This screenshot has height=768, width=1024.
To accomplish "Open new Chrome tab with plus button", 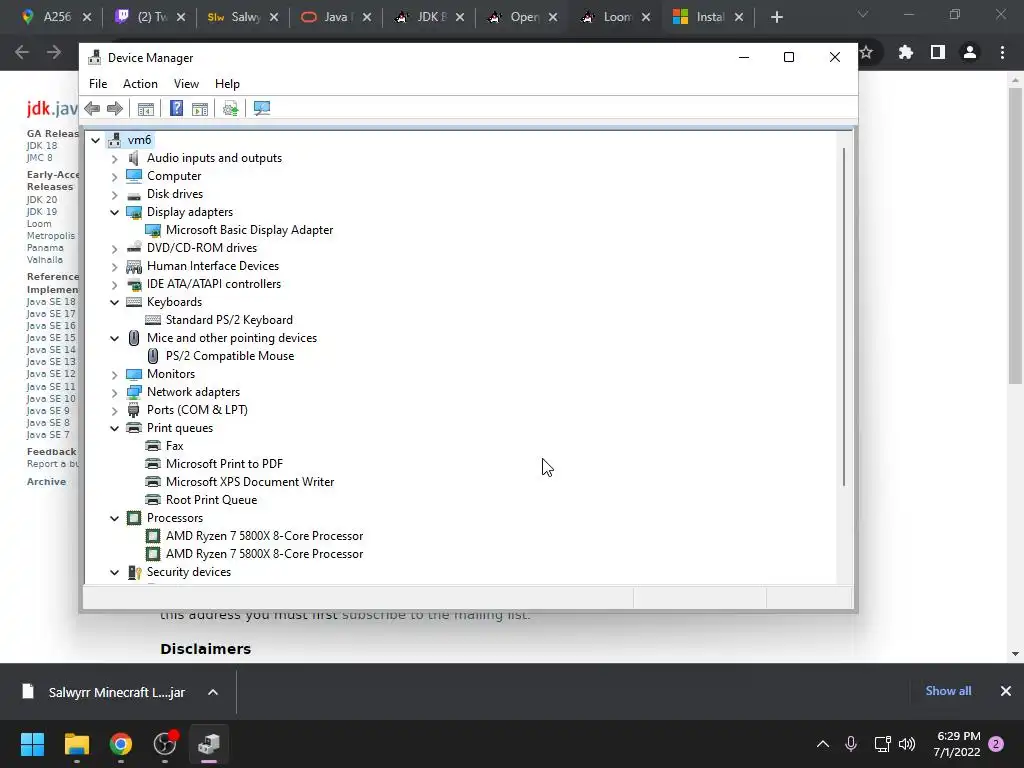I will click(x=776, y=17).
